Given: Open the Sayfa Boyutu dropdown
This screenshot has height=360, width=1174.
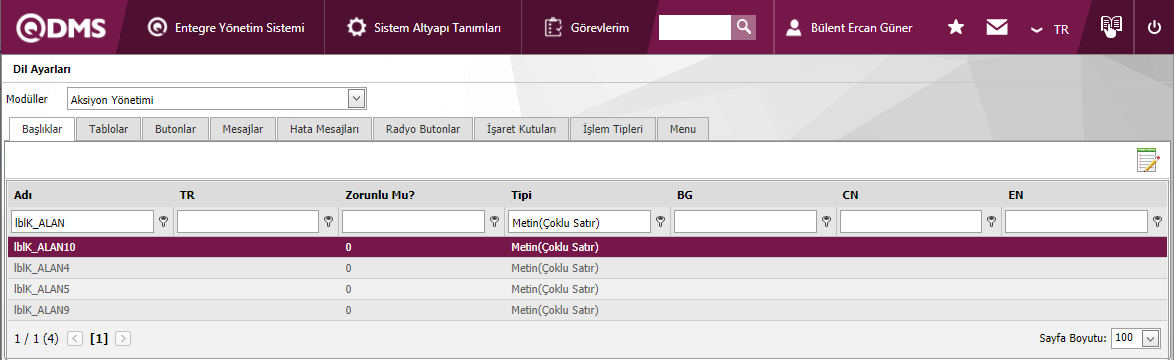Looking at the screenshot, I should coord(1150,338).
